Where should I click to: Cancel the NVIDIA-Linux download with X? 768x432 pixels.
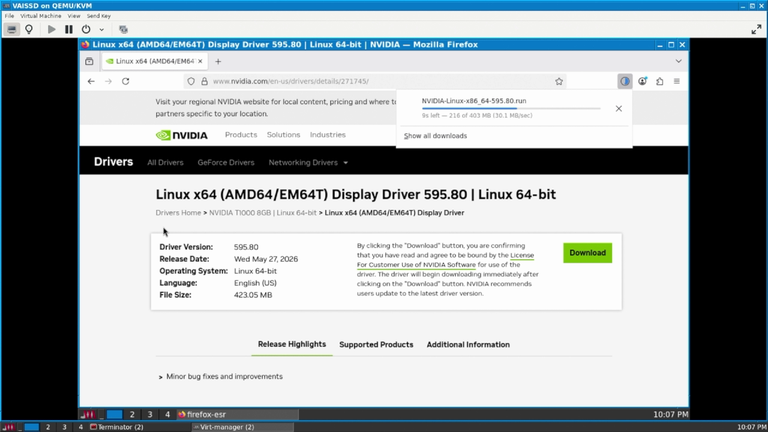pos(619,109)
